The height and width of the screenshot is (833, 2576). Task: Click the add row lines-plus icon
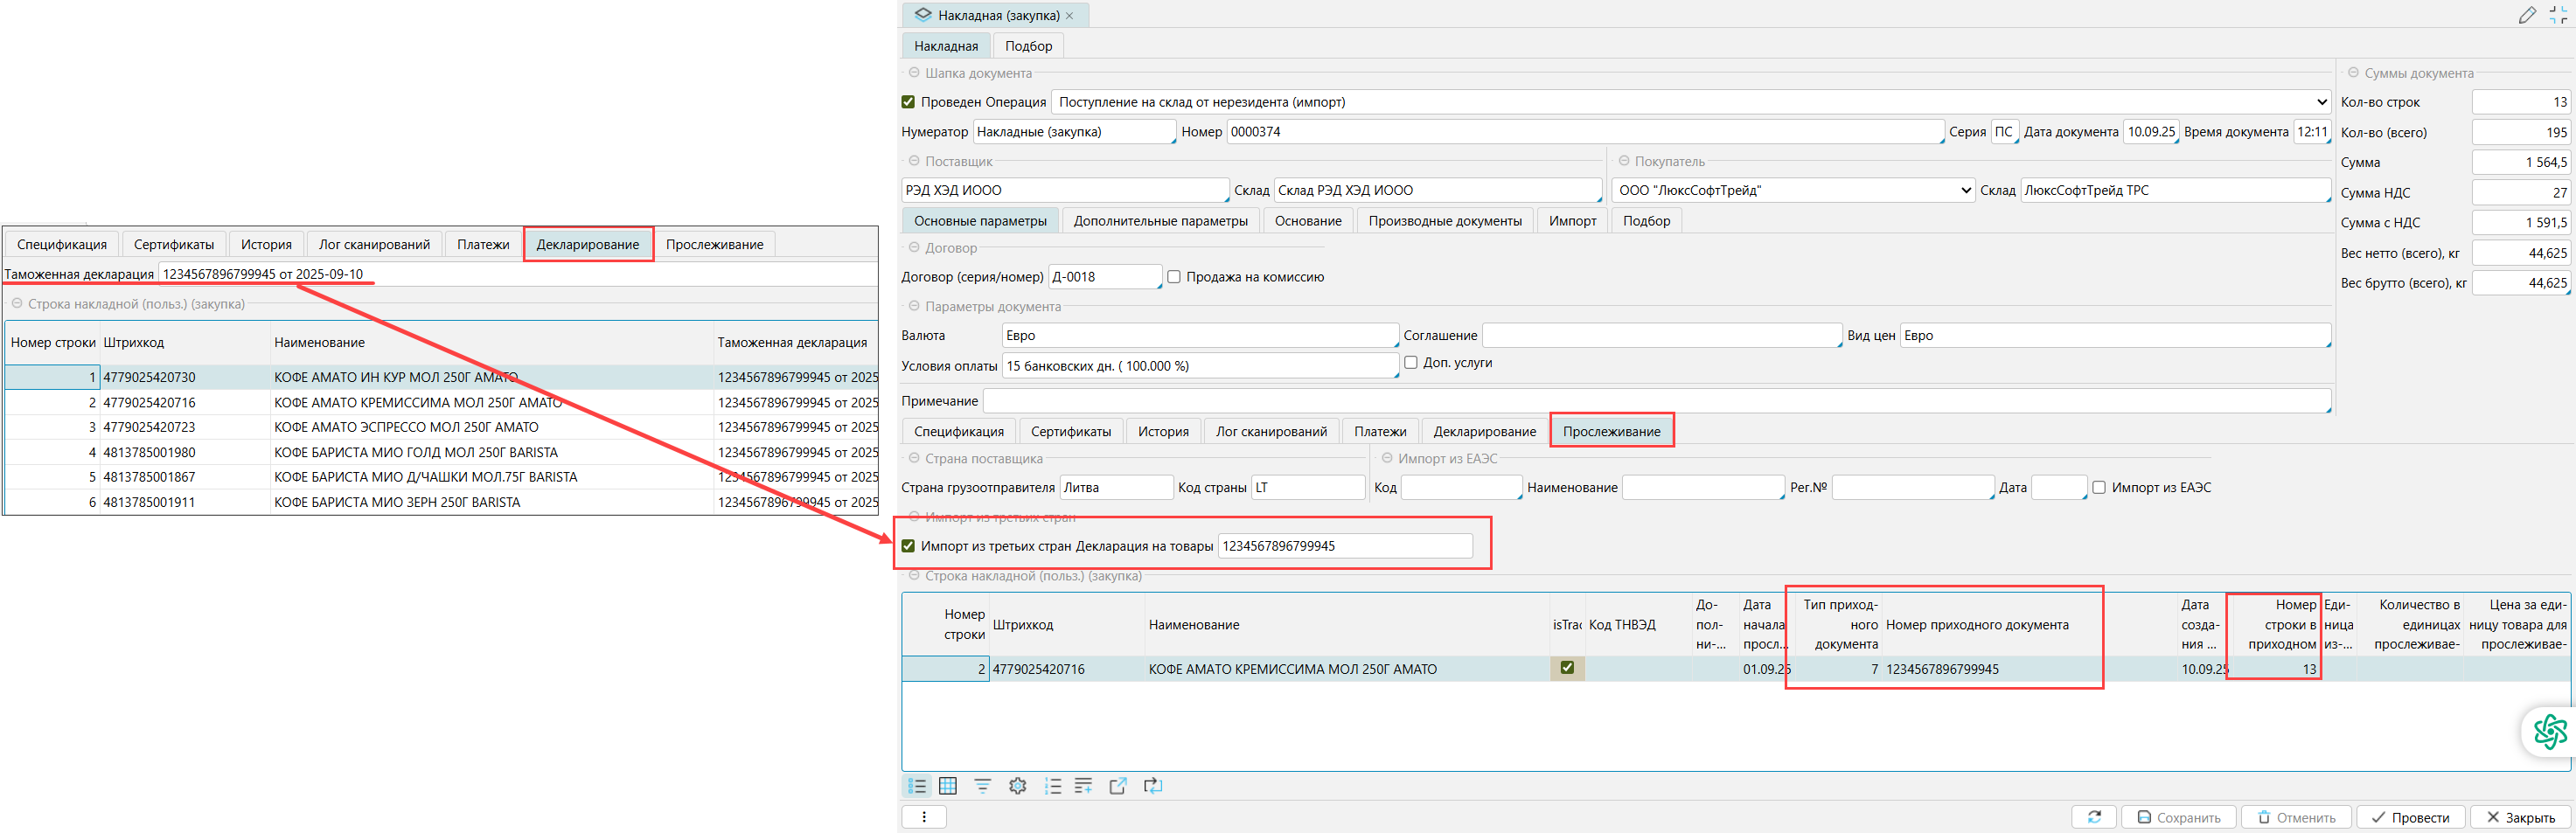click(1083, 786)
